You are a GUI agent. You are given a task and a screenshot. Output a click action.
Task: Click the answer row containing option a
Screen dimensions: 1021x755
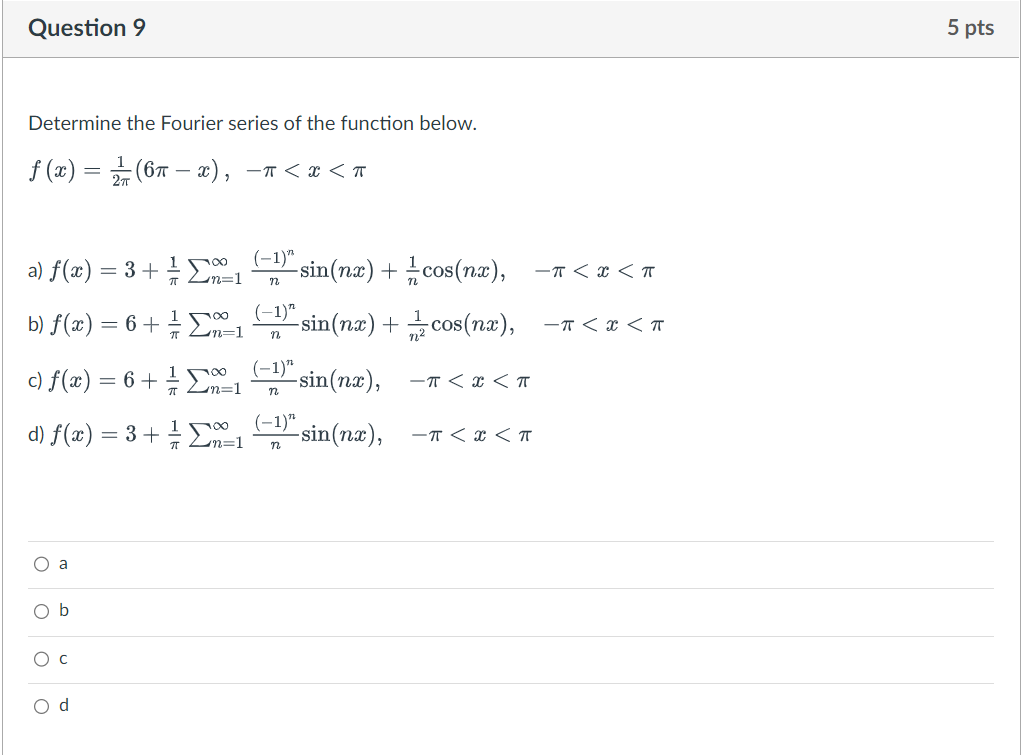click(x=500, y=564)
